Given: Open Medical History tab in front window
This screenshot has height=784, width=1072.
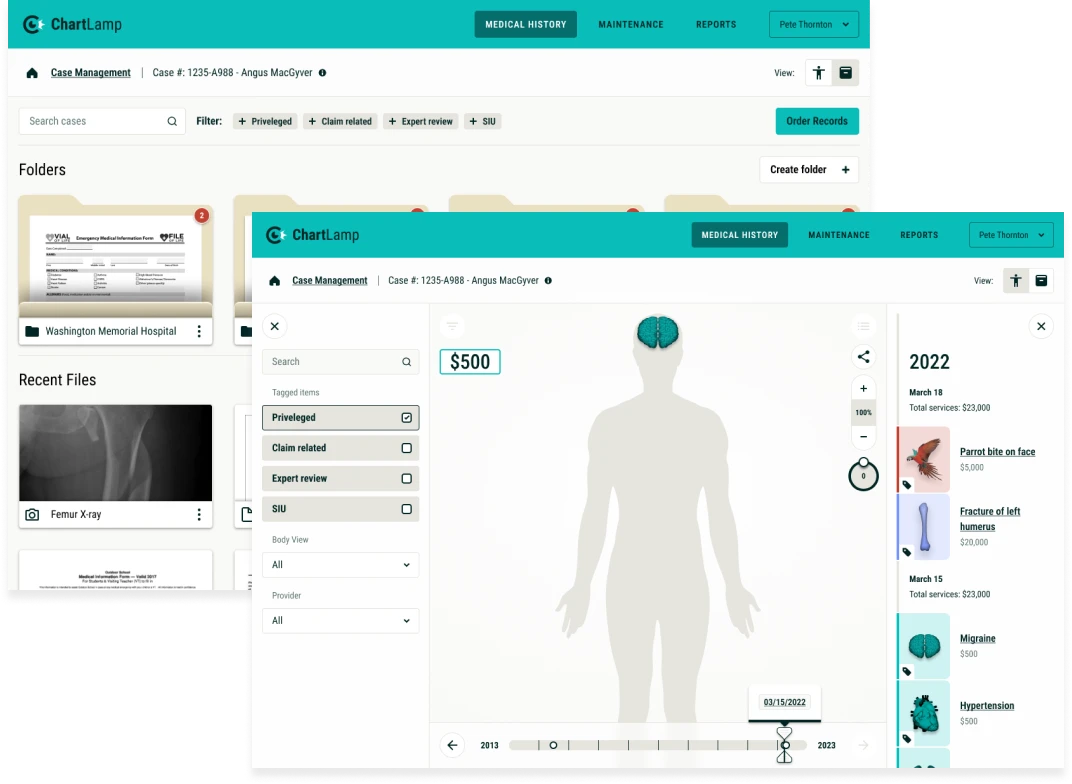Looking at the screenshot, I should tap(740, 235).
